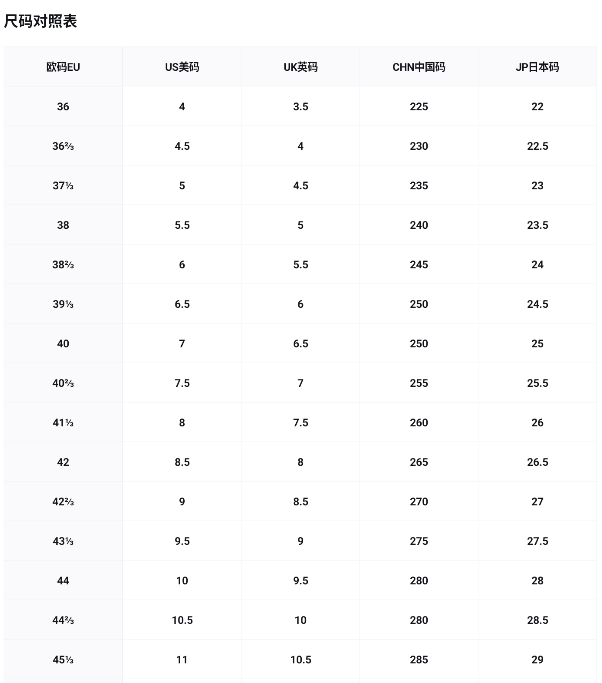Viewport: 602px width, 683px height.
Task: Select the CHN 285 cell
Action: pyautogui.click(x=419, y=660)
